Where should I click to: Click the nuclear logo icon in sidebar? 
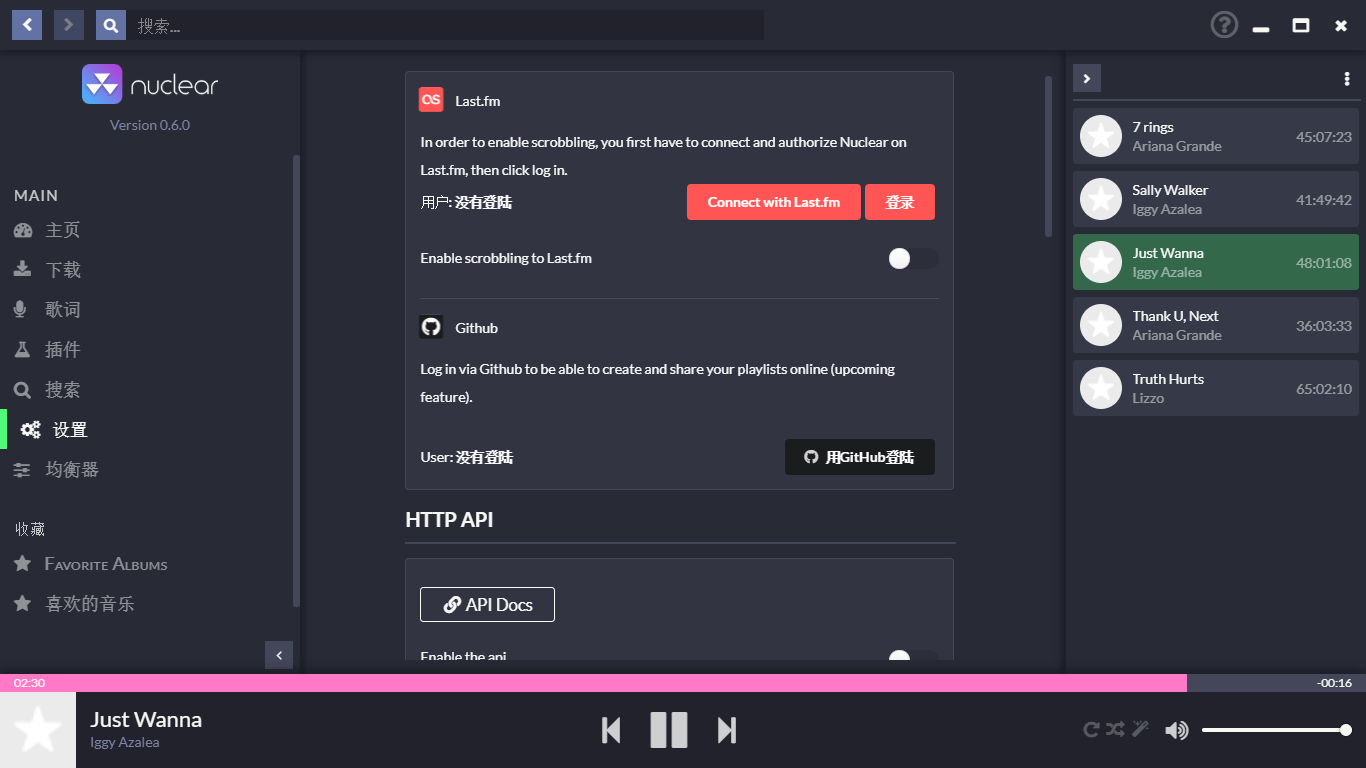pyautogui.click(x=102, y=85)
